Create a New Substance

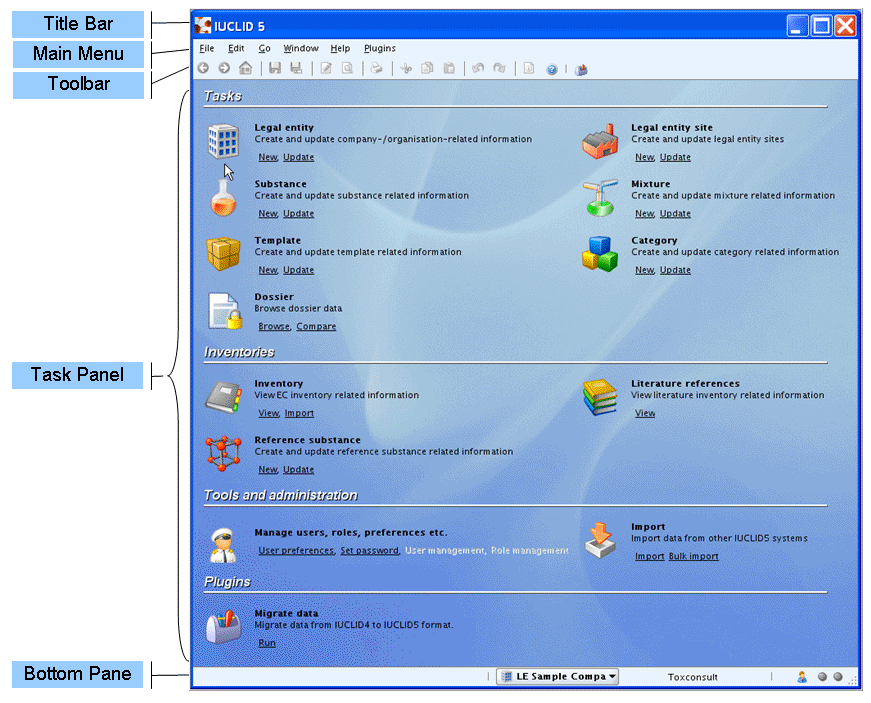tap(268, 214)
